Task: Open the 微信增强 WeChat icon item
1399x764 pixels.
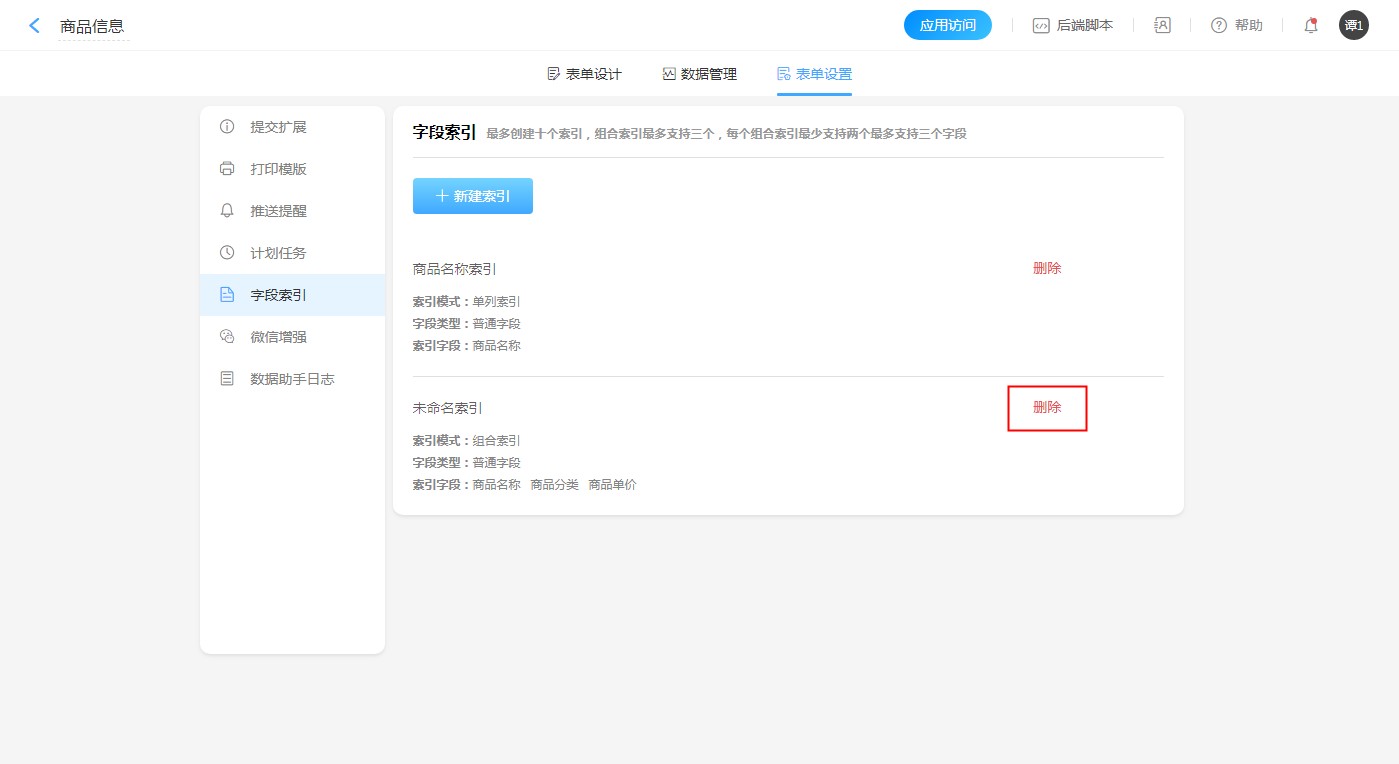Action: point(228,337)
